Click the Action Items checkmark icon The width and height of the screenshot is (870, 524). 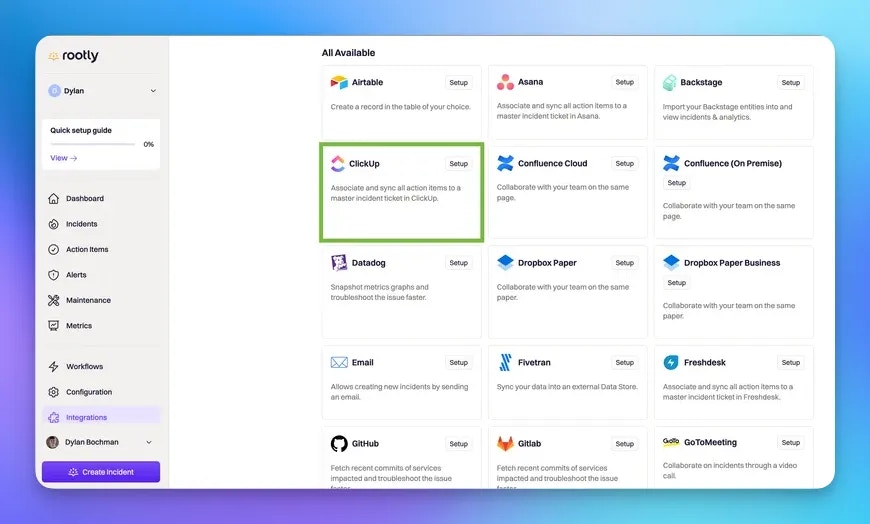point(53,249)
